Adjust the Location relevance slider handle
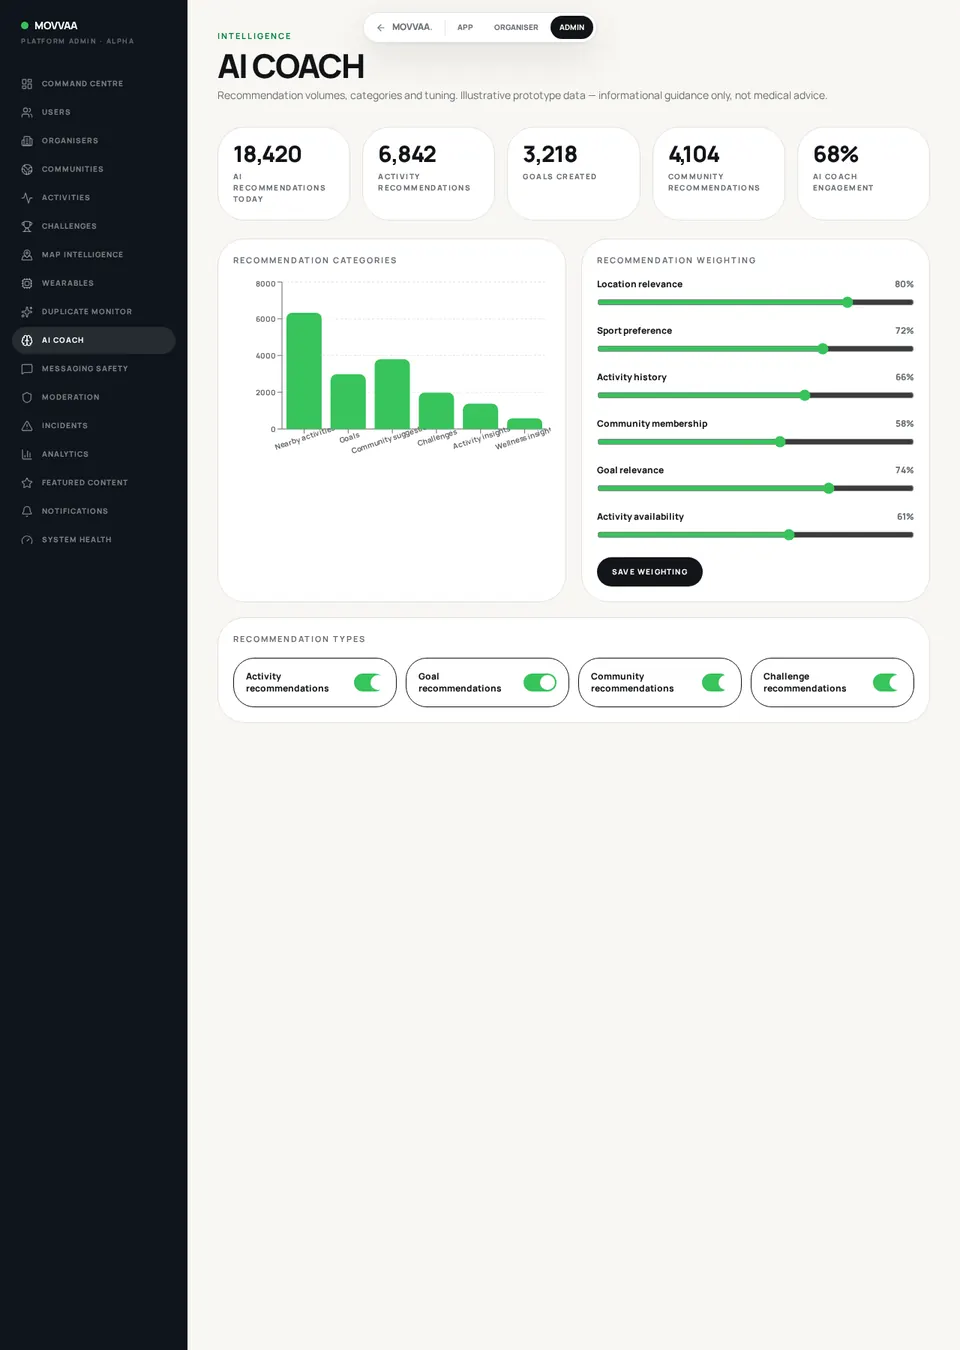 [848, 302]
